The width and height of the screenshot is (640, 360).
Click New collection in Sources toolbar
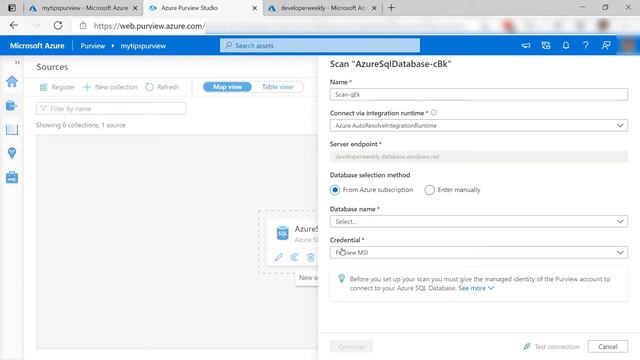110,87
